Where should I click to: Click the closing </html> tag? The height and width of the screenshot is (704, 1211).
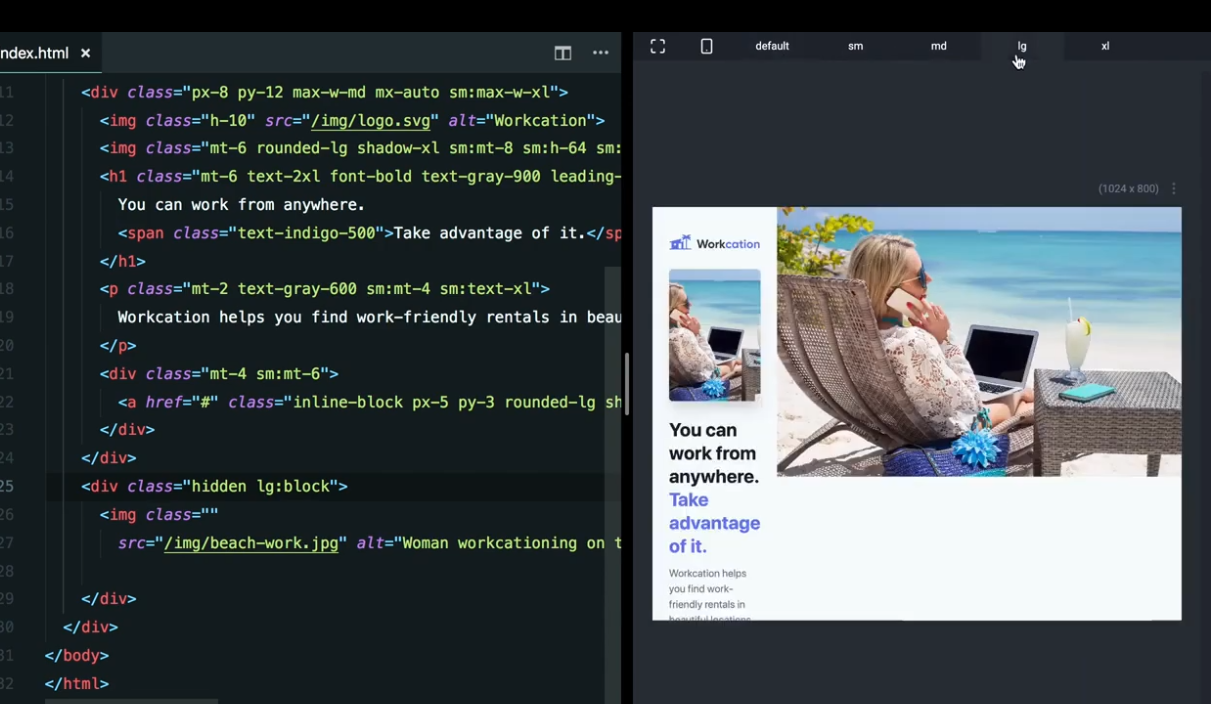point(76,684)
